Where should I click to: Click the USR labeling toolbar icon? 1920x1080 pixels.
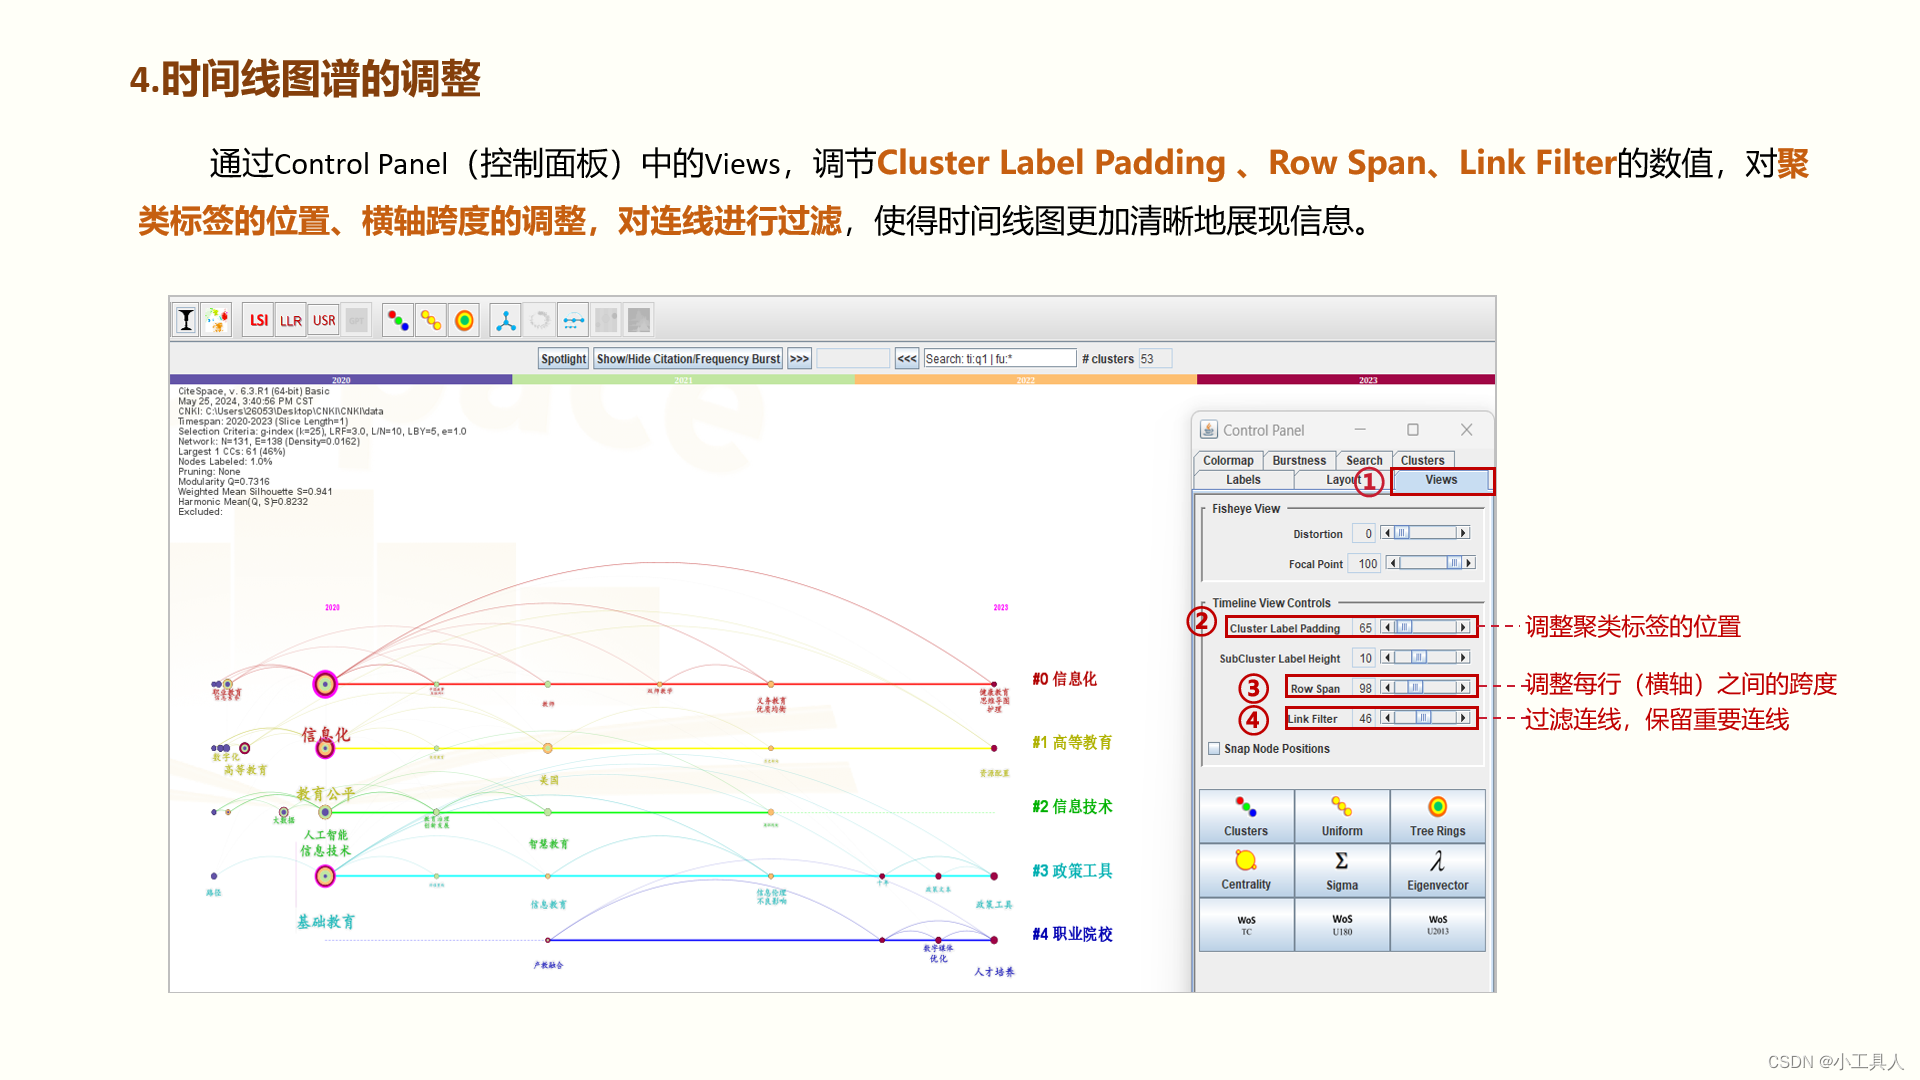(x=324, y=320)
